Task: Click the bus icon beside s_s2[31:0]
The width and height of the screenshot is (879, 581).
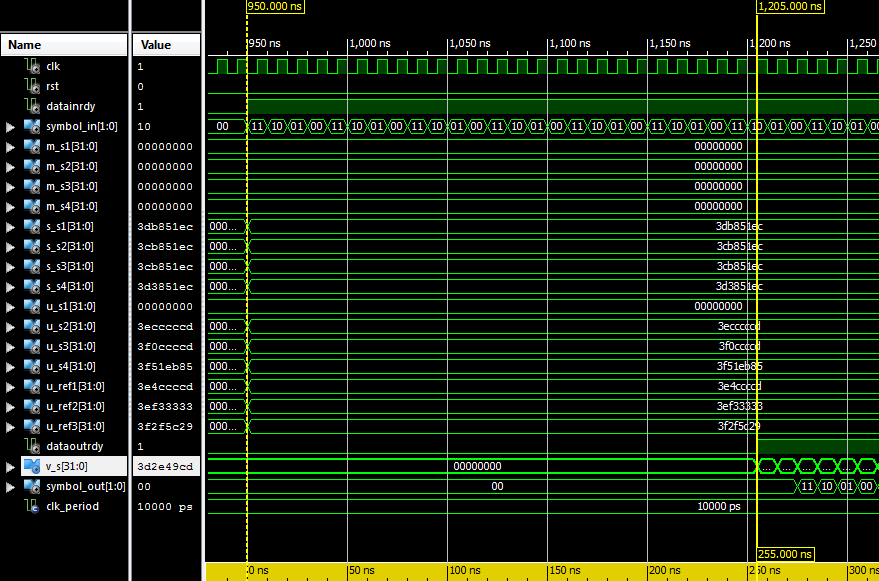Action: (x=33, y=247)
